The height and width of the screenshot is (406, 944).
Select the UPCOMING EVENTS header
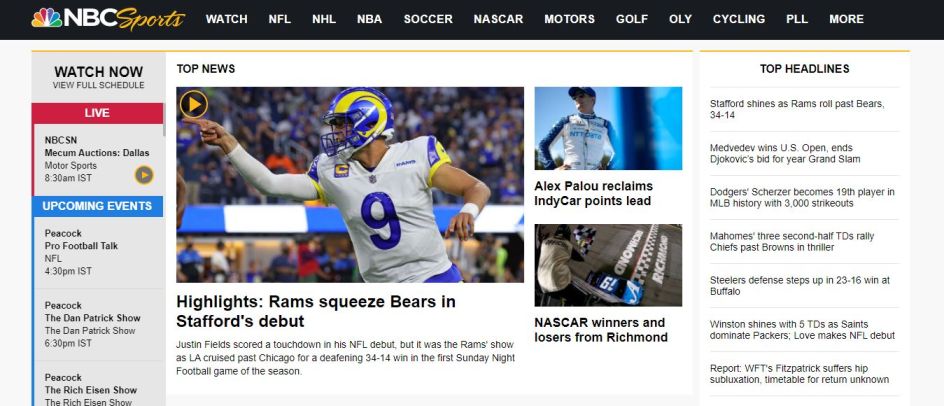tap(98, 206)
